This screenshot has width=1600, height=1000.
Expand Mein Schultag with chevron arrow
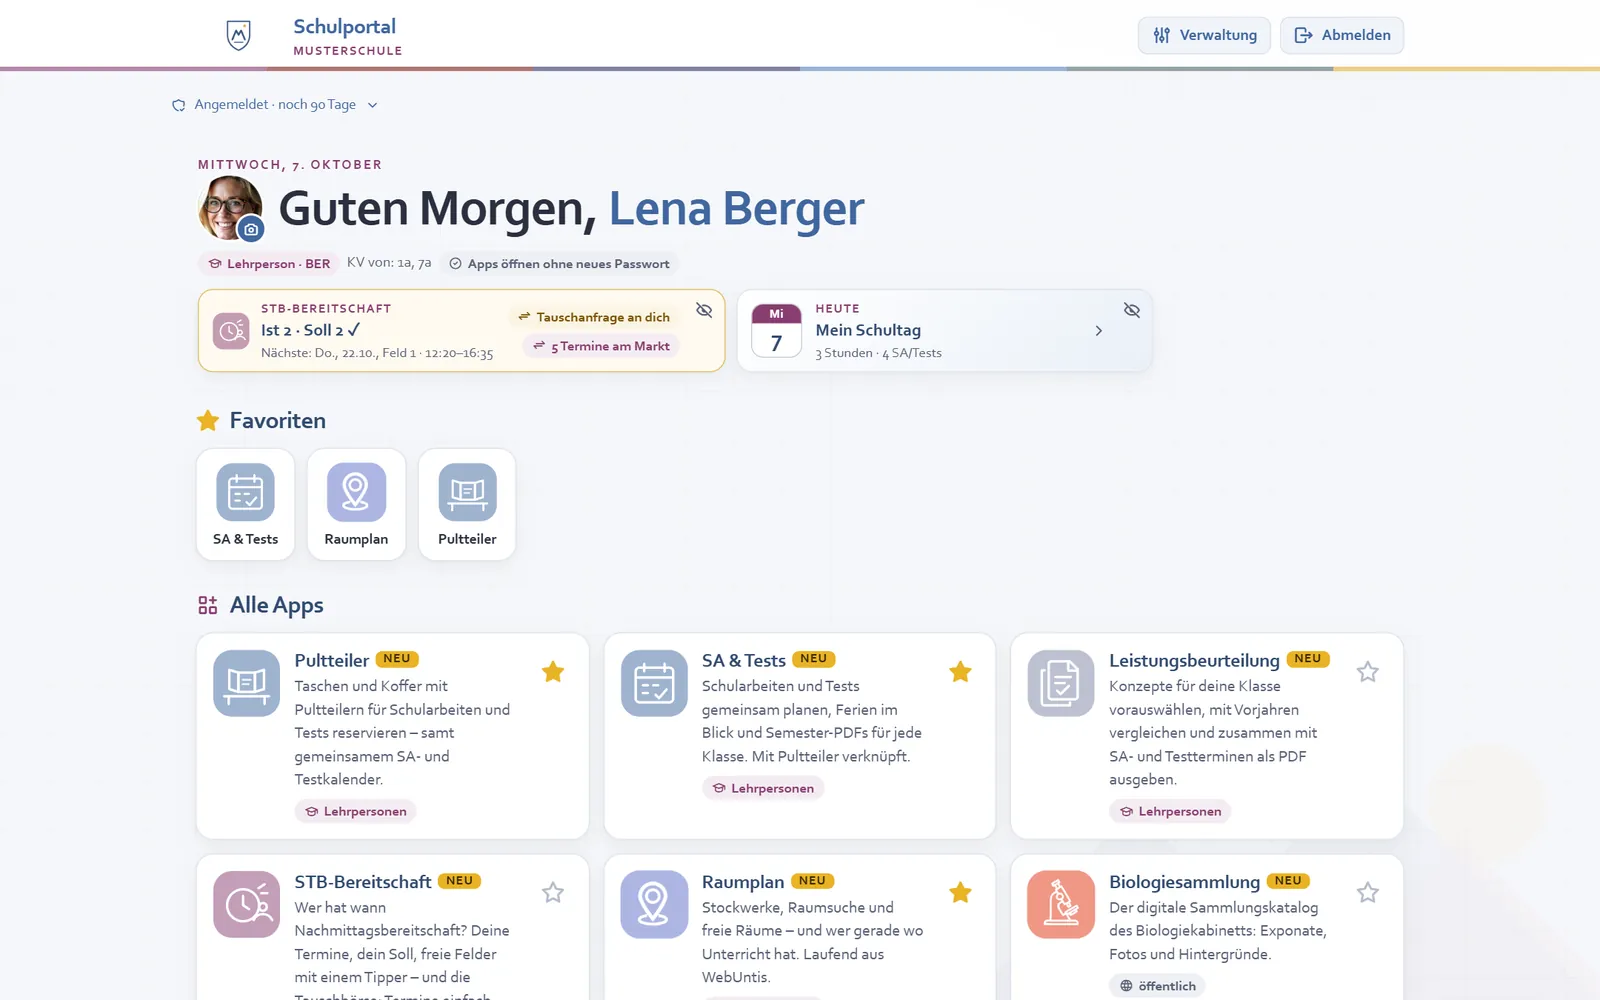click(1099, 331)
